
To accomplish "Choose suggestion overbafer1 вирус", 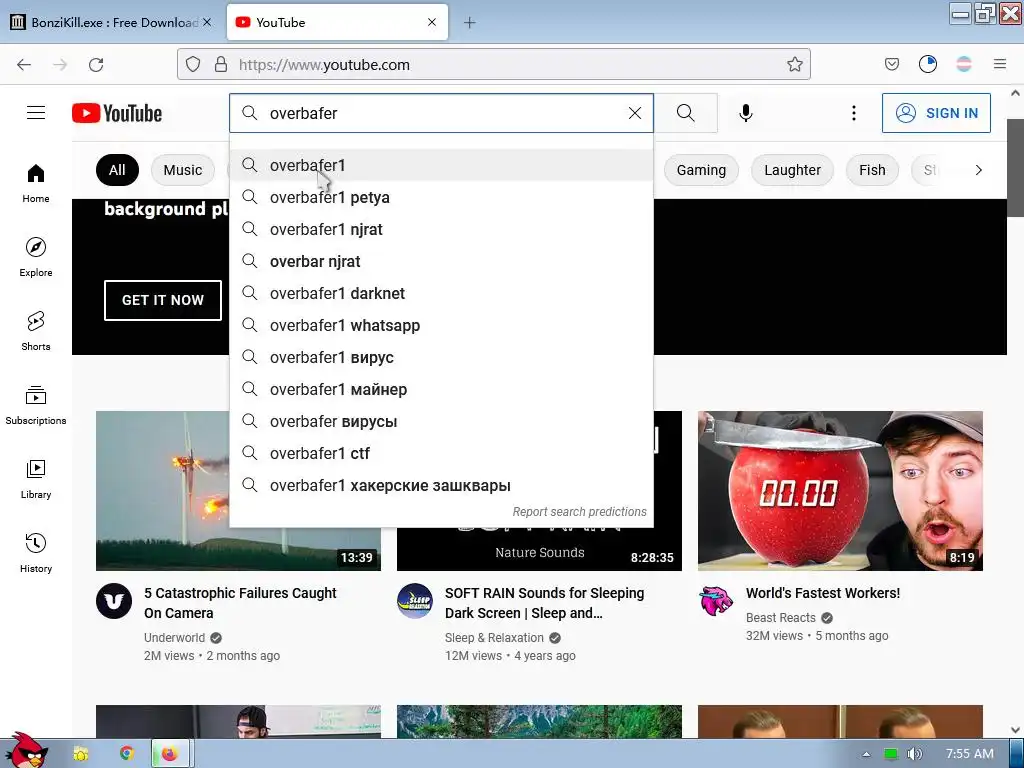I will [441, 357].
